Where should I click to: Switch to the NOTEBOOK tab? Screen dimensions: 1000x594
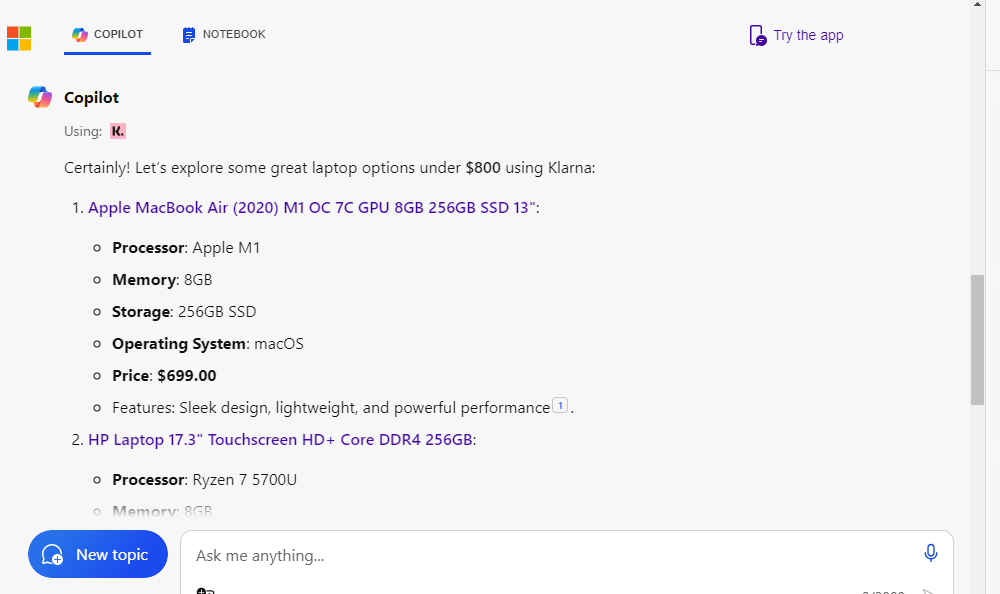(222, 33)
